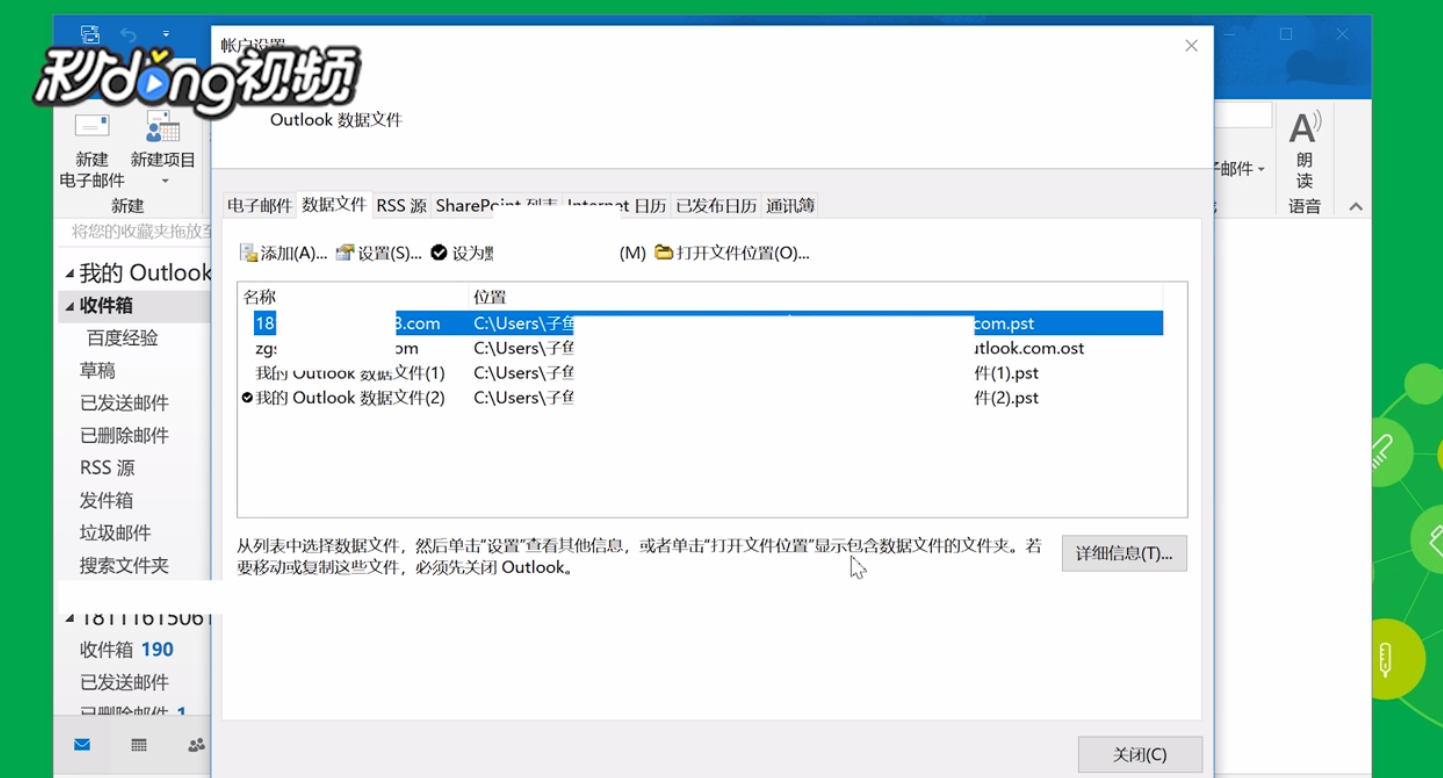Open the 发件箱 folder
Viewport: 1443px width, 778px height.
point(106,500)
